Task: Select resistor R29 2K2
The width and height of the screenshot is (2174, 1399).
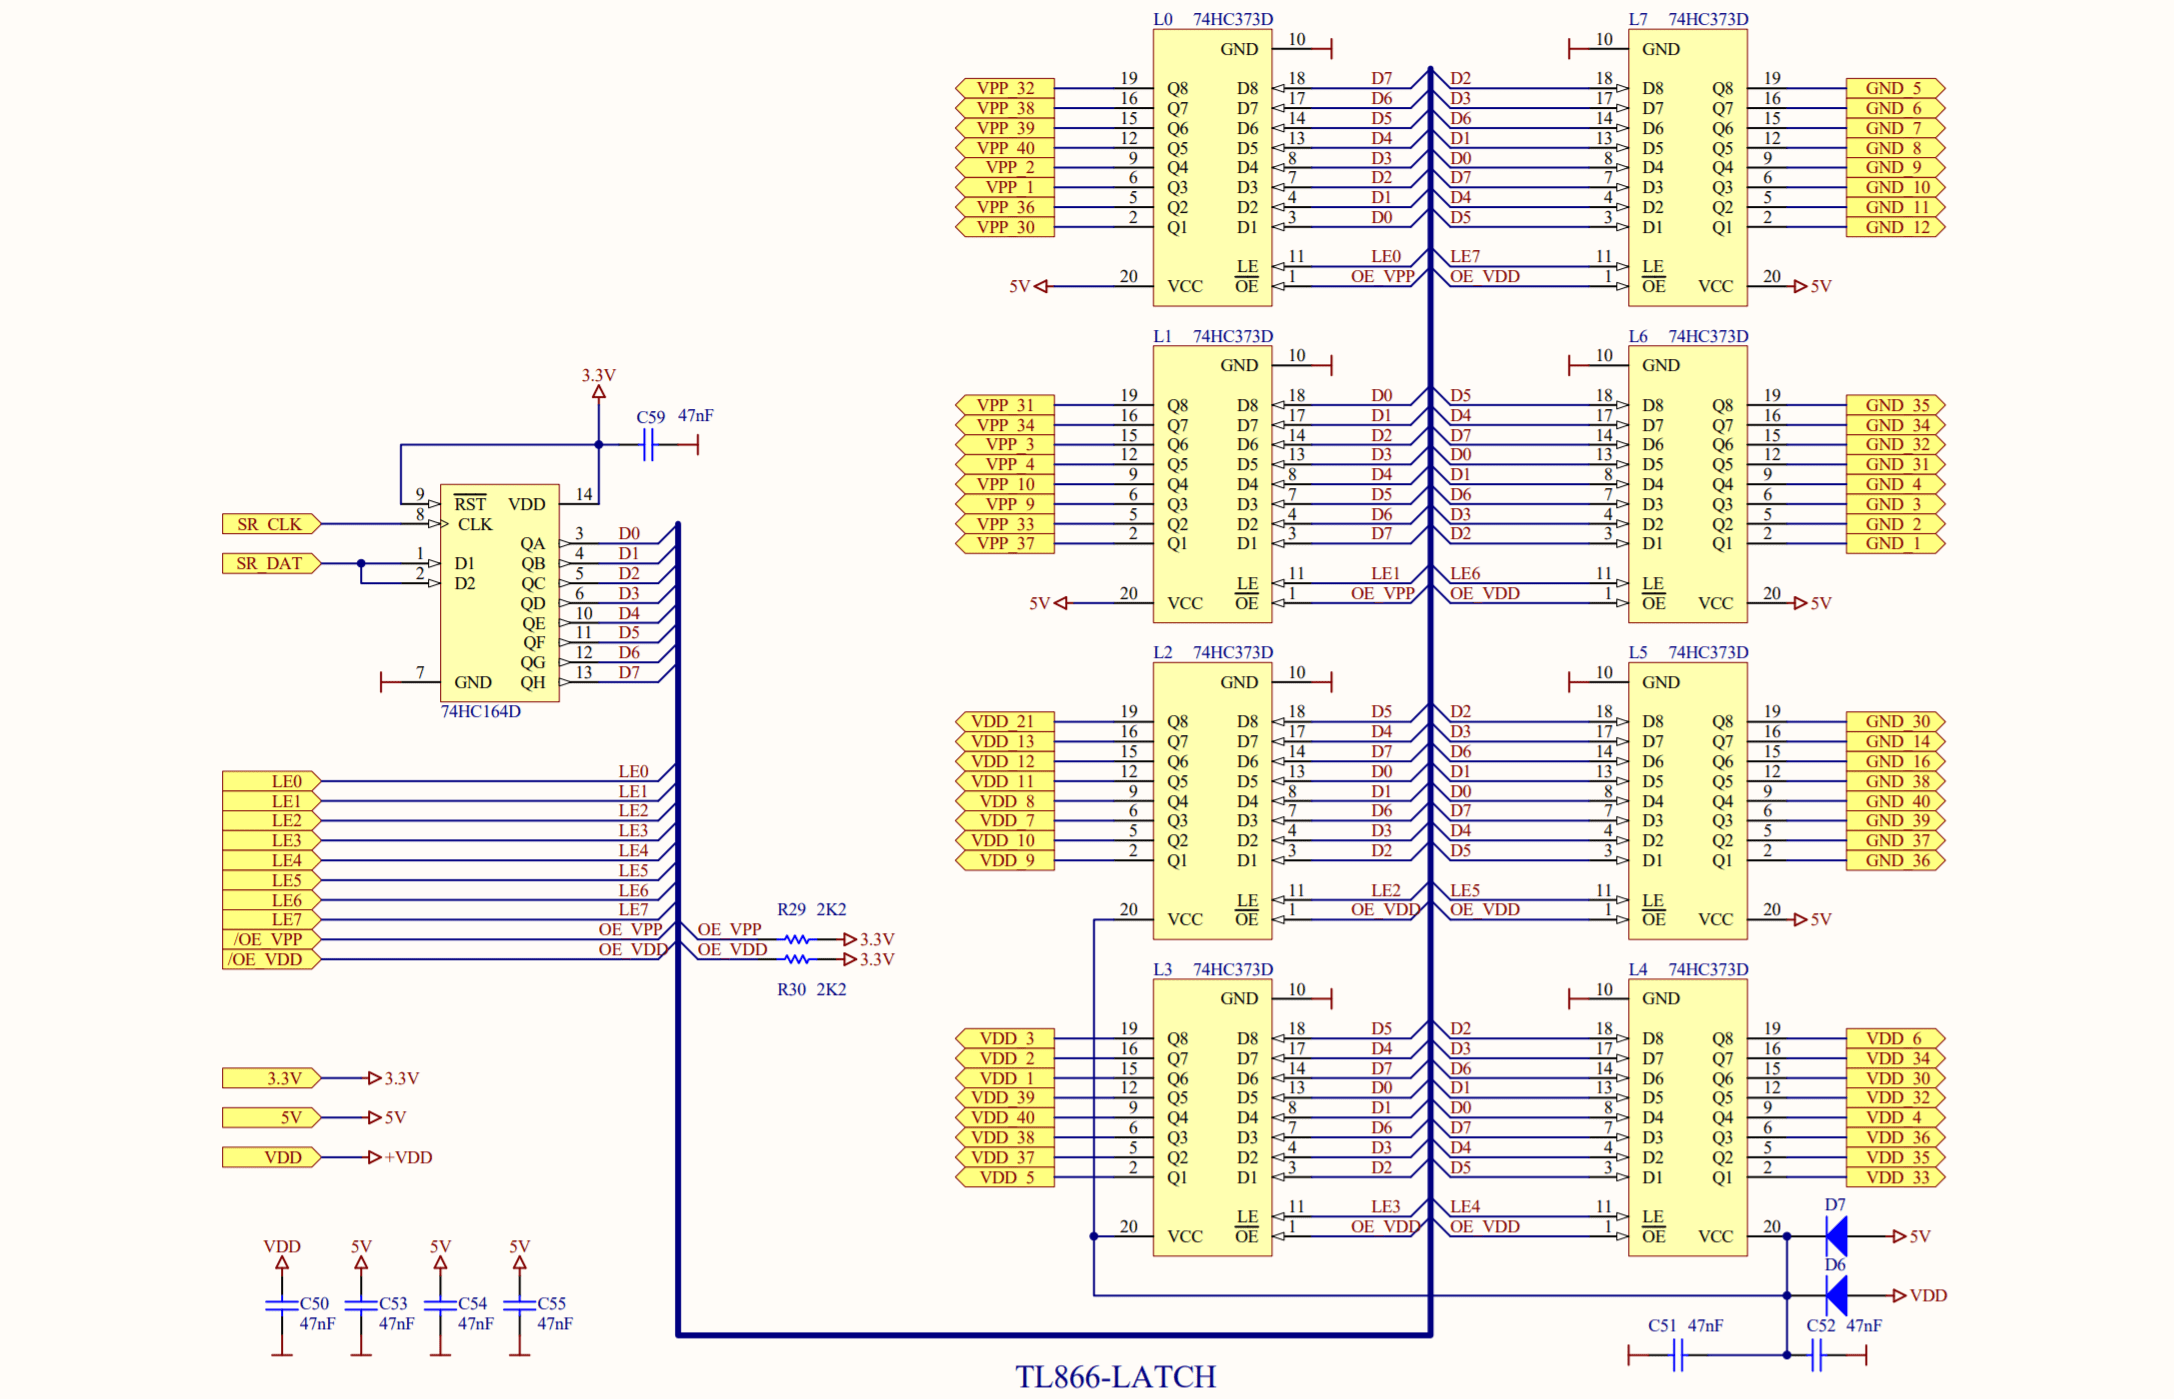Action: [795, 939]
